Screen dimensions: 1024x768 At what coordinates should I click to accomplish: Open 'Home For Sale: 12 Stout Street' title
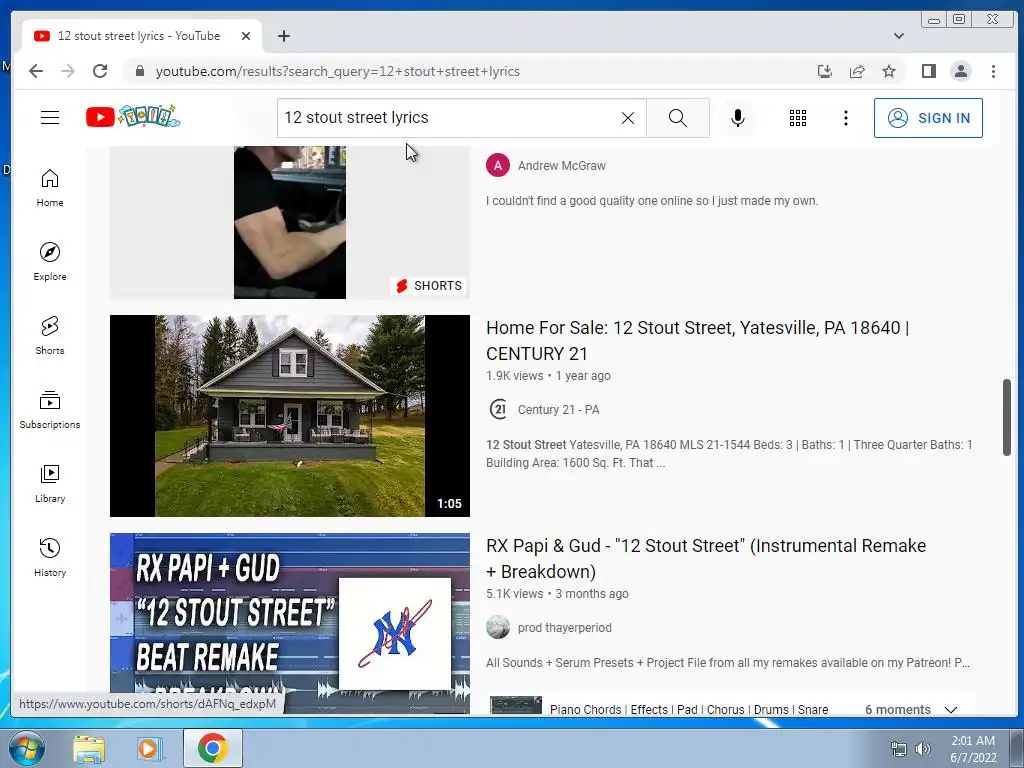(x=697, y=340)
